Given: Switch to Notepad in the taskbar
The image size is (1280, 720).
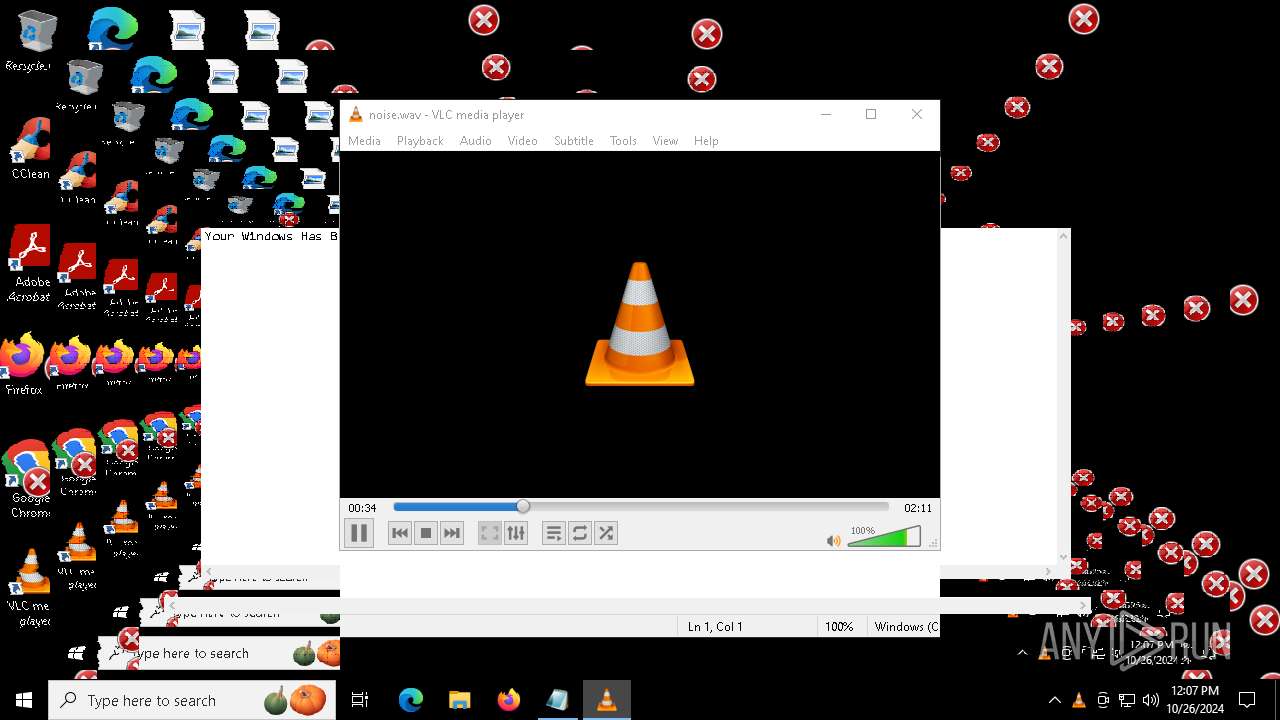Looking at the screenshot, I should click(557, 700).
